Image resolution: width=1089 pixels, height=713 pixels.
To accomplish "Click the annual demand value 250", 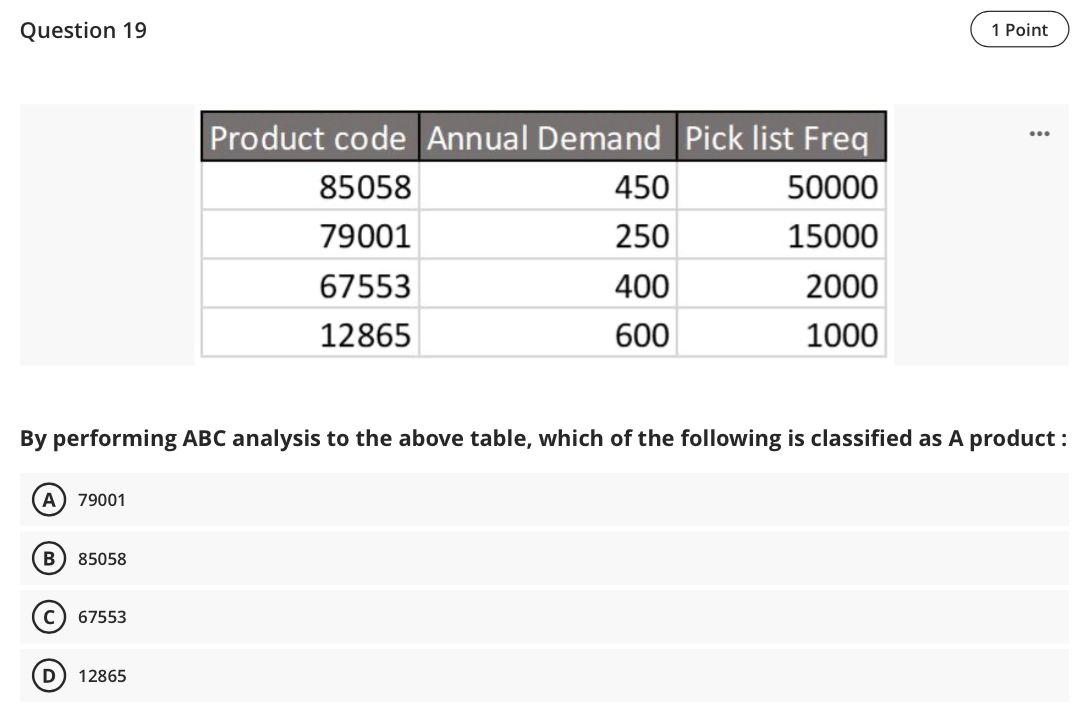I will point(644,236).
